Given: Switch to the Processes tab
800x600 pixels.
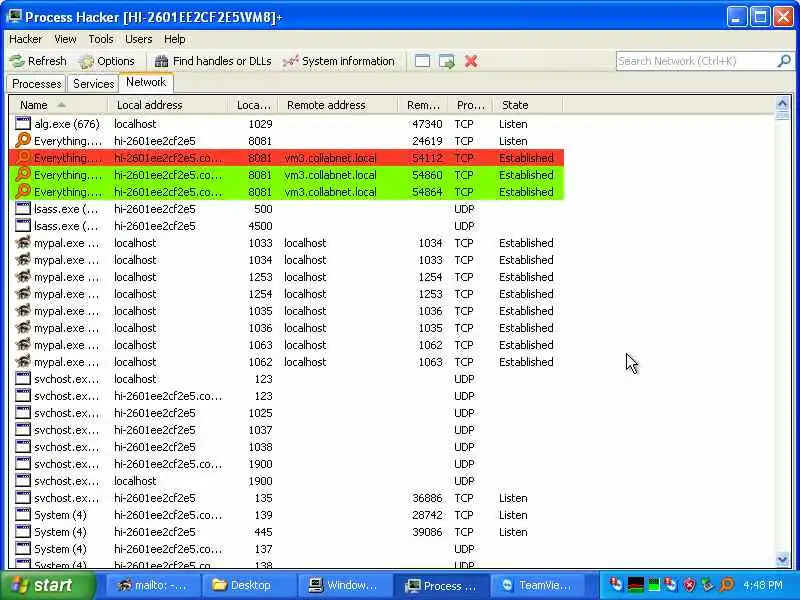Looking at the screenshot, I should click(36, 84).
